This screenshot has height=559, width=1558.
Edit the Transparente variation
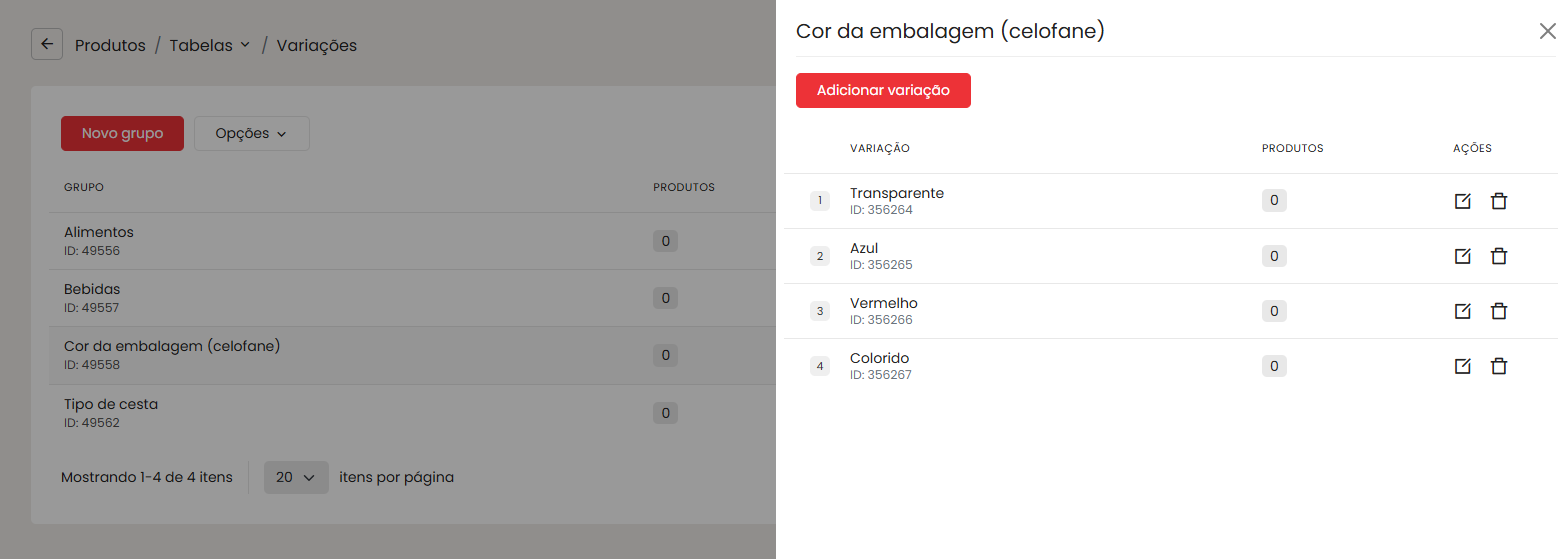tap(1462, 201)
